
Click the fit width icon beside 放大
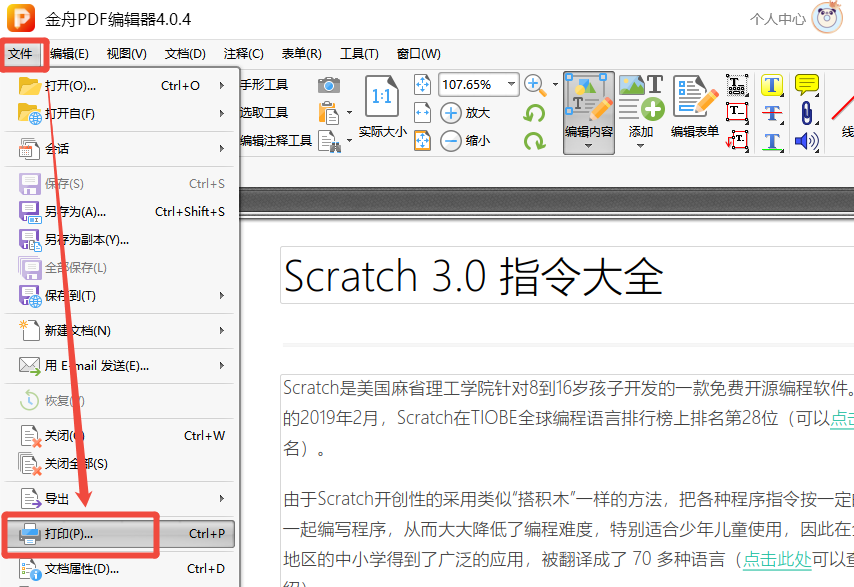[423, 113]
